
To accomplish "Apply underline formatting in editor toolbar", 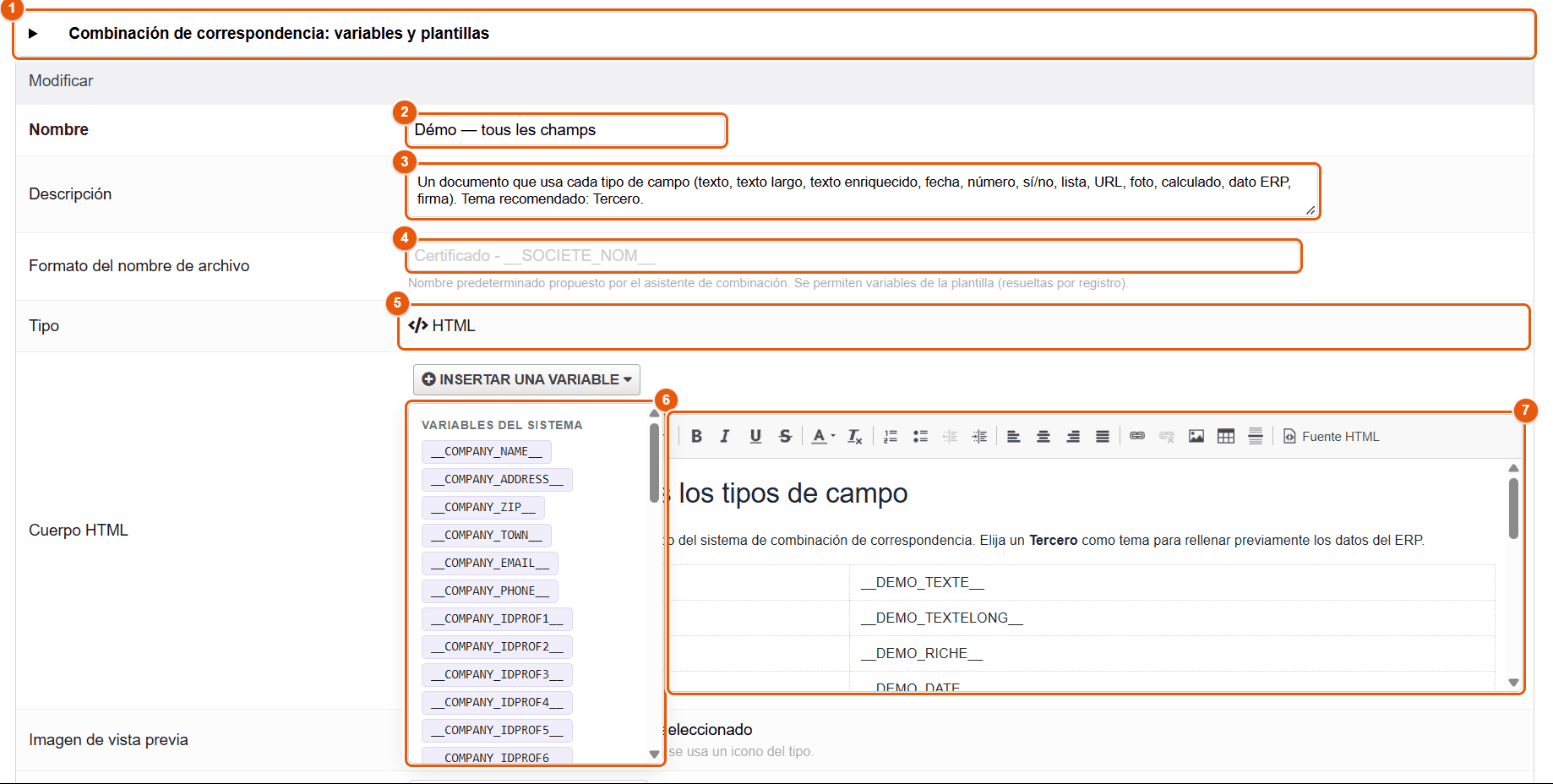I will pyautogui.click(x=756, y=436).
